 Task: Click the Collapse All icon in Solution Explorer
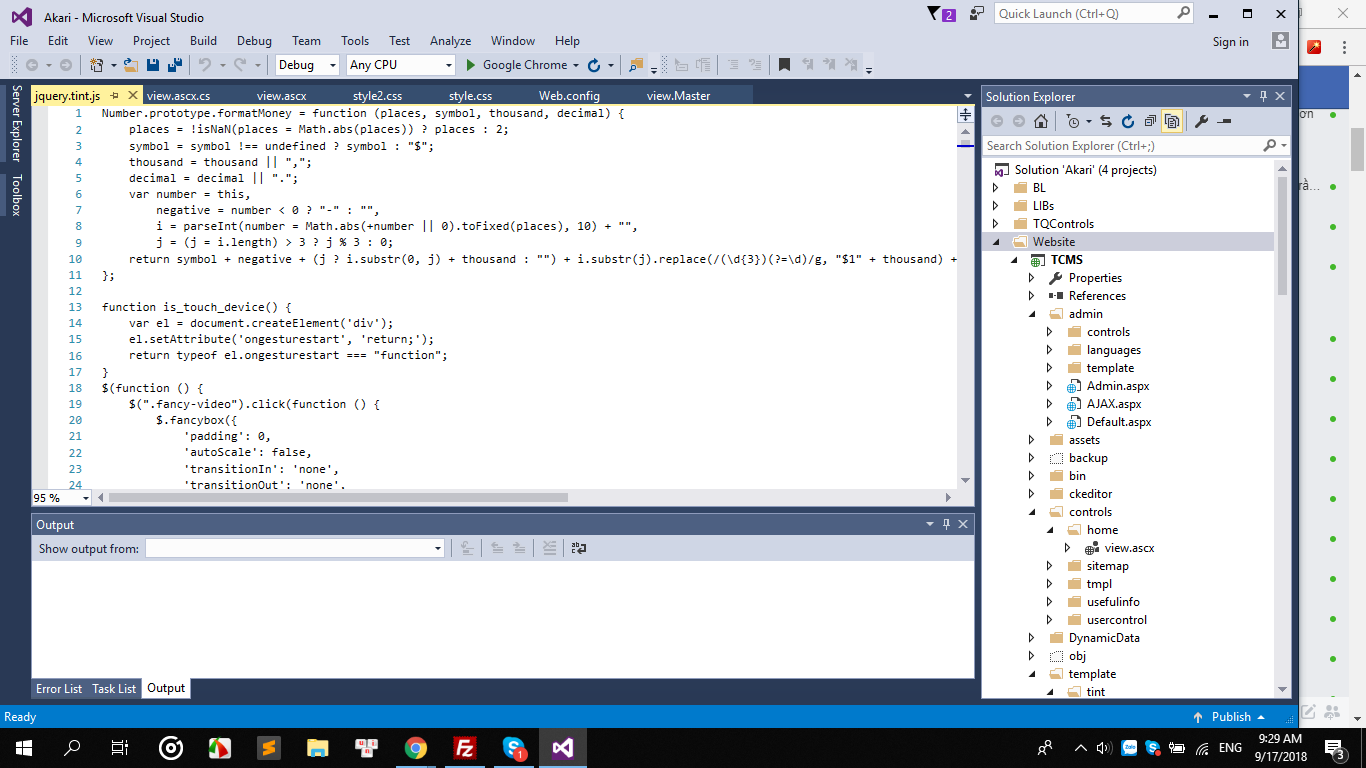[1150, 121]
